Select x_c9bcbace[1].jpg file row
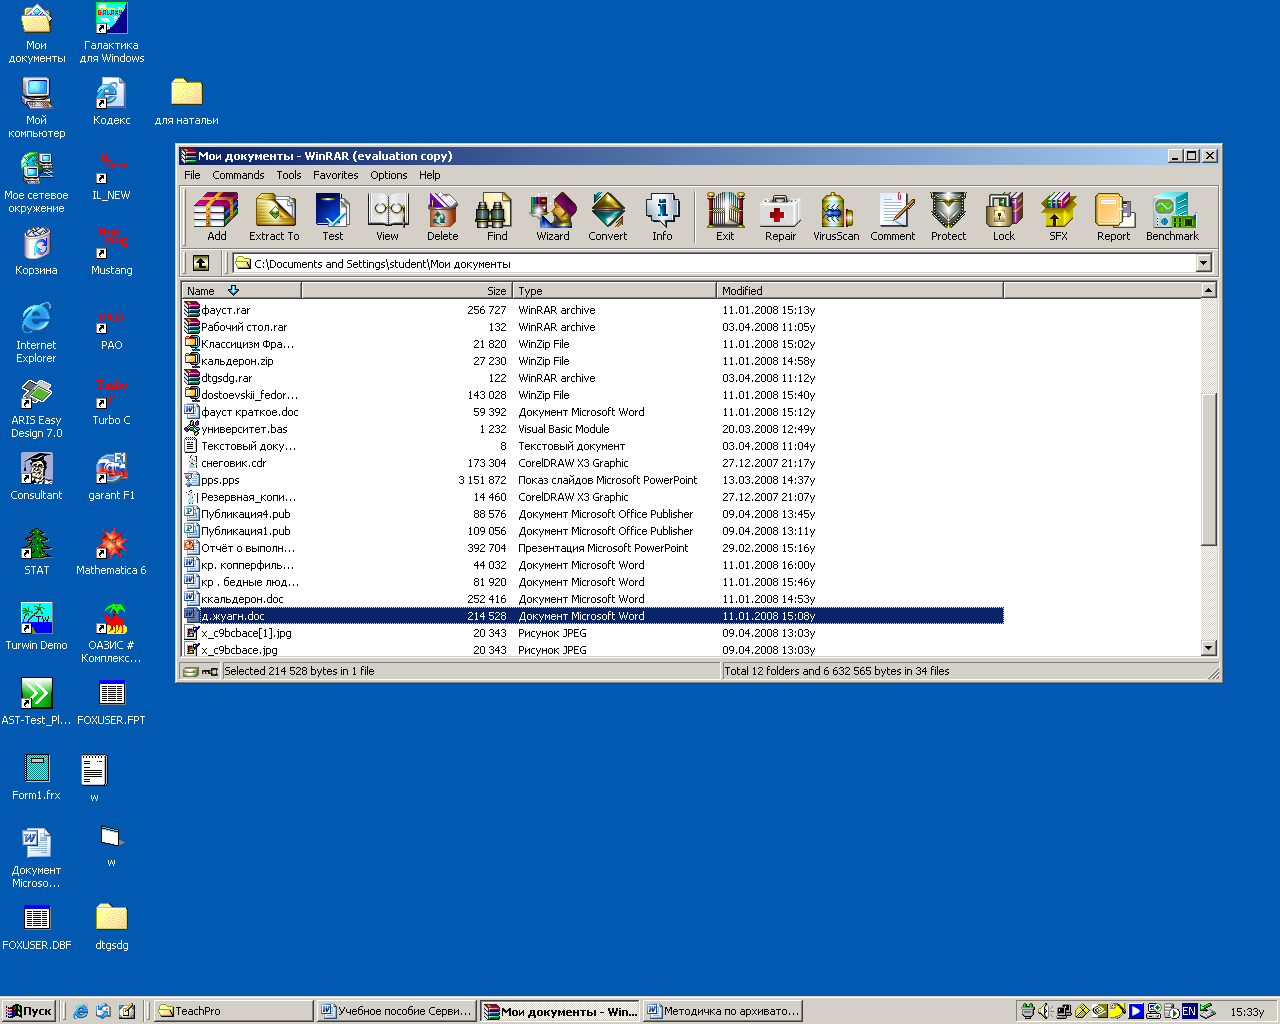 593,633
